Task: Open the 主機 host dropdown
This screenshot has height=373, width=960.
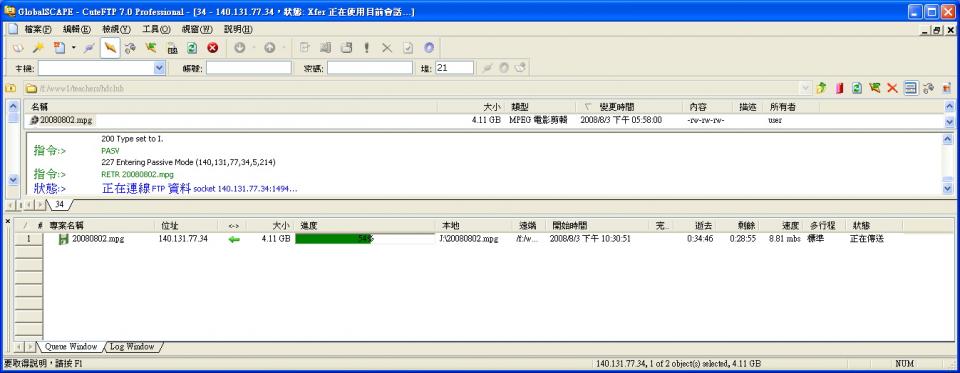Action: point(159,68)
